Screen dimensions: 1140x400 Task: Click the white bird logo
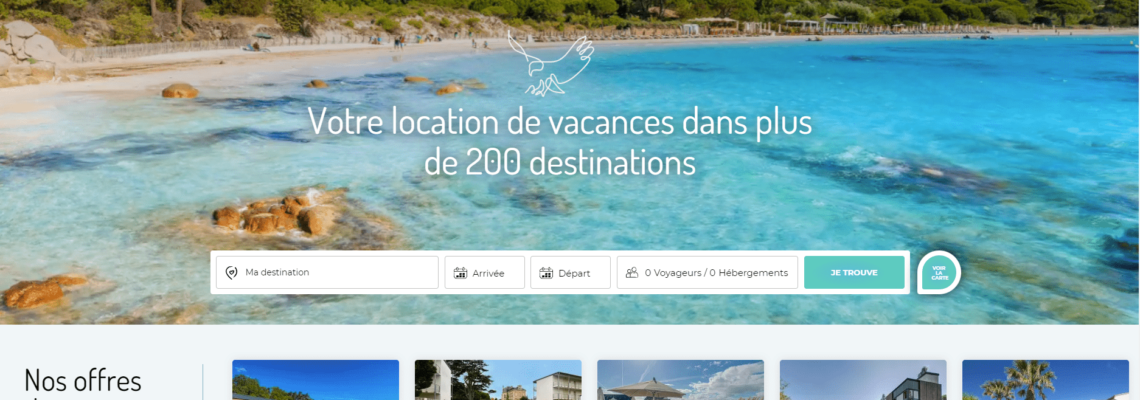point(550,63)
